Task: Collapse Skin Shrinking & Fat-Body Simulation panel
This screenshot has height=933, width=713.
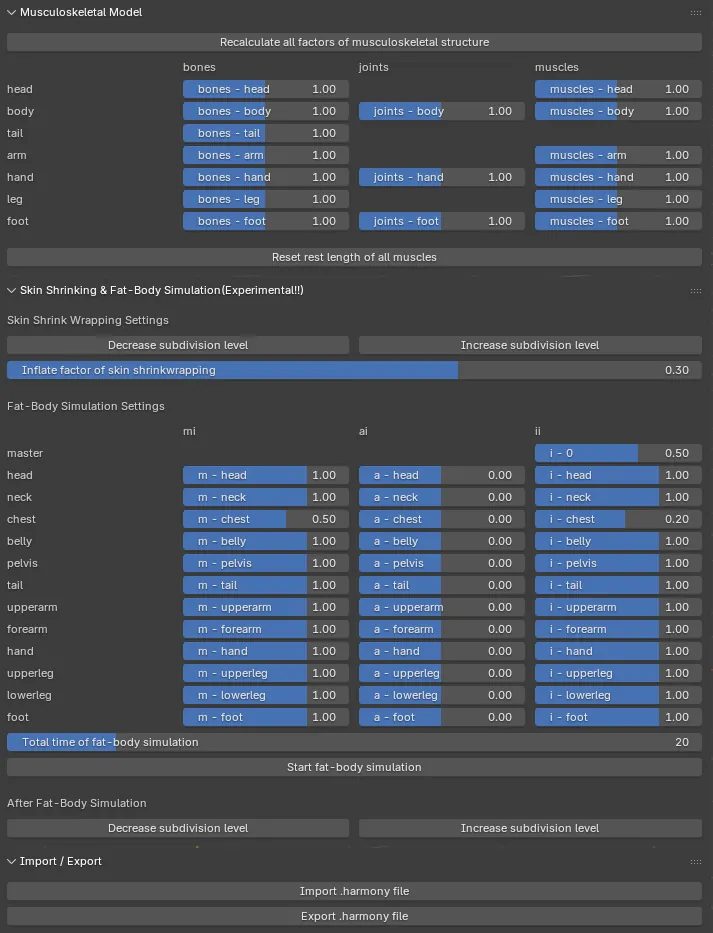Action: (11, 290)
